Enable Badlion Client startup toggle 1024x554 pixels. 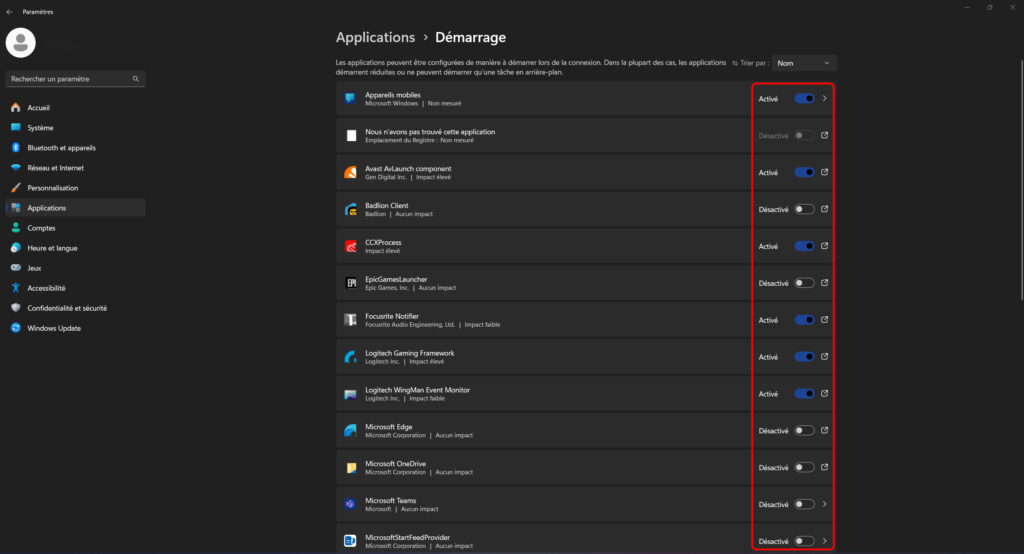coord(805,209)
